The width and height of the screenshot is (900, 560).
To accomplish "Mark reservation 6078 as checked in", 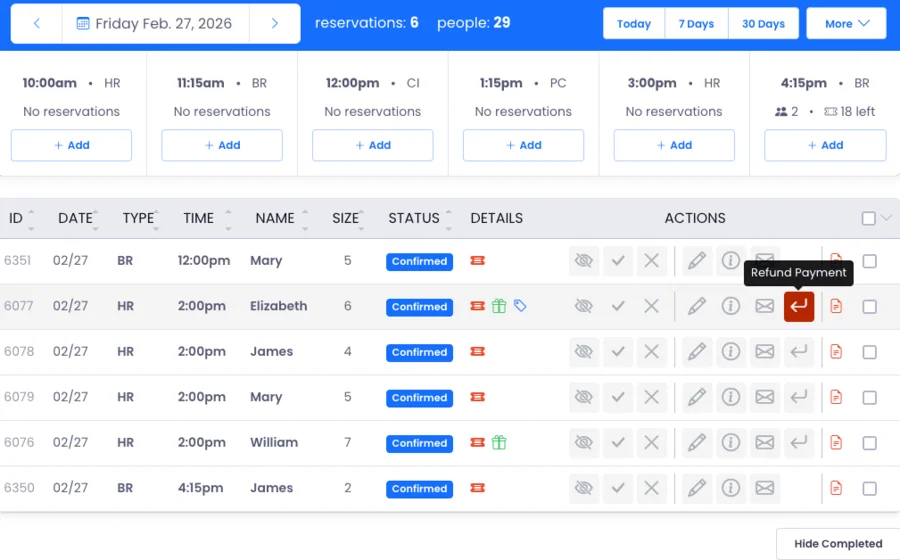I will [618, 352].
